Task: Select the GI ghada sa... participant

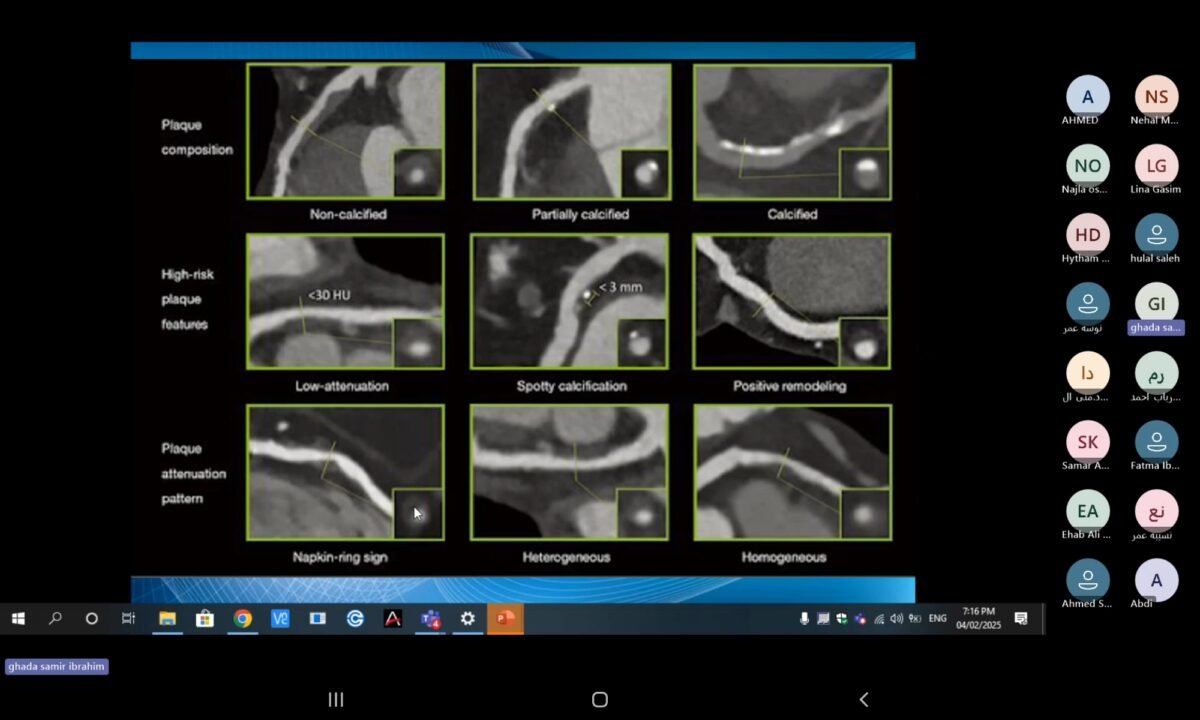Action: click(x=1156, y=304)
